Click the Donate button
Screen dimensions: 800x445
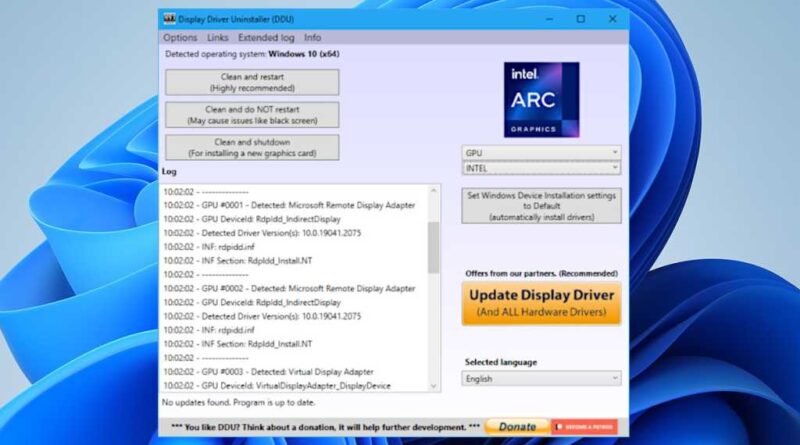(x=517, y=427)
